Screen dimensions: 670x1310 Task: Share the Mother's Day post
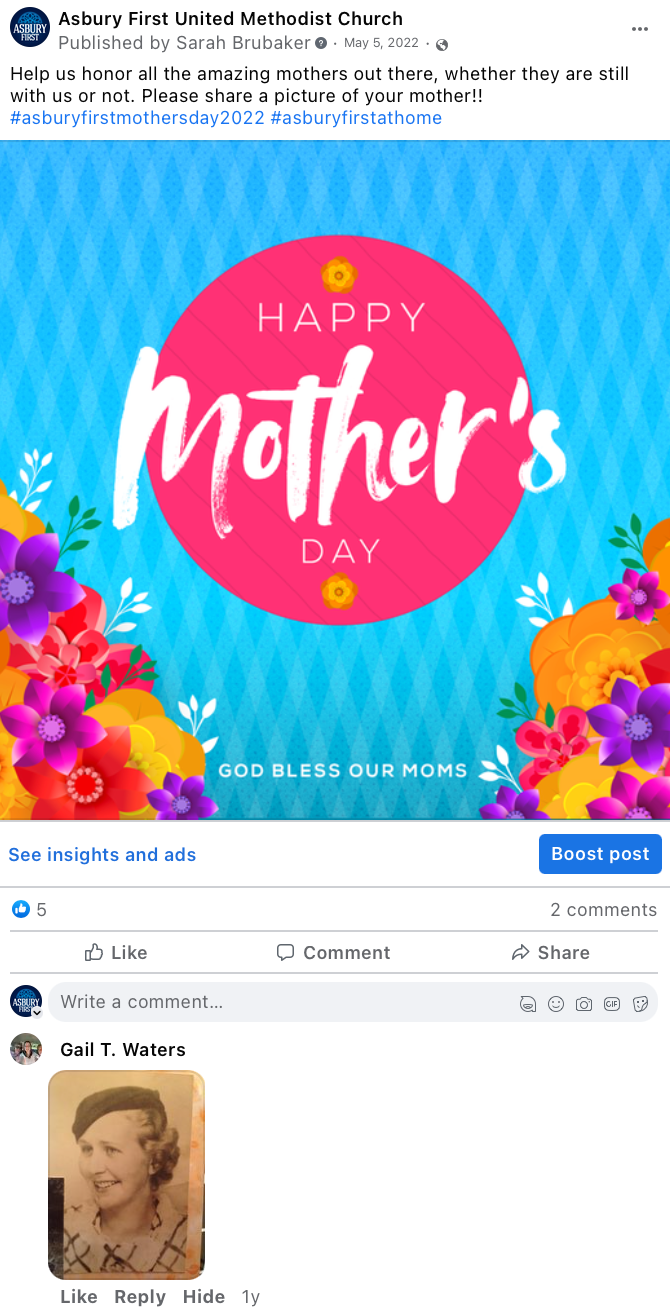(550, 953)
